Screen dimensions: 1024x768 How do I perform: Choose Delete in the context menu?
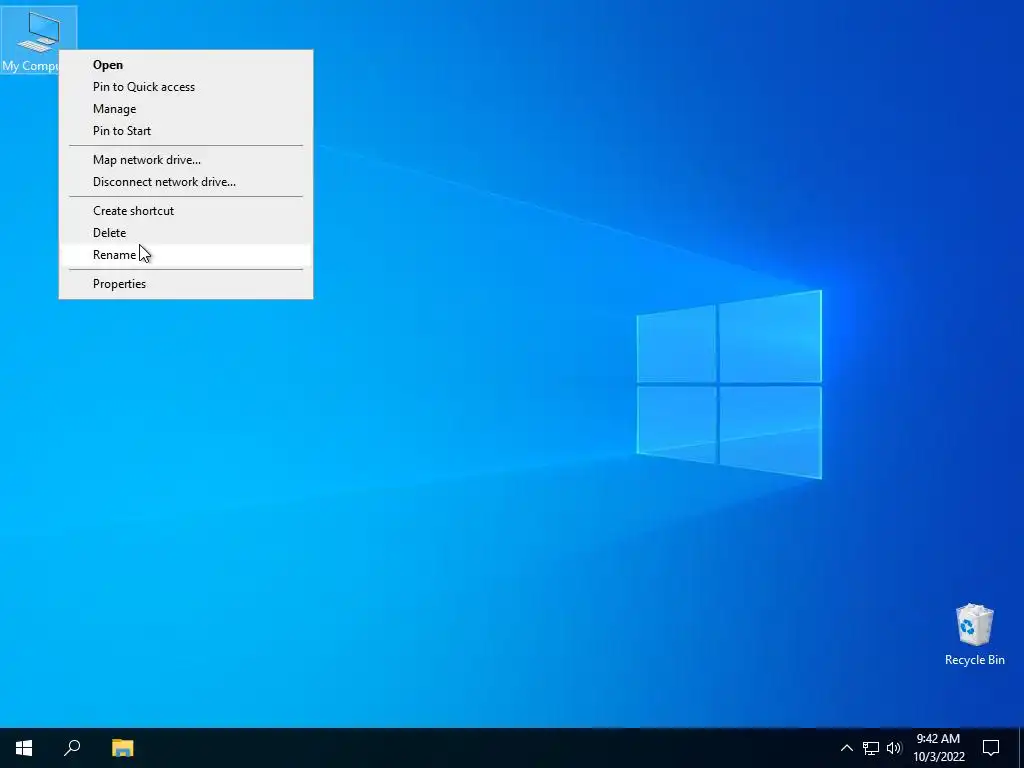click(186, 232)
